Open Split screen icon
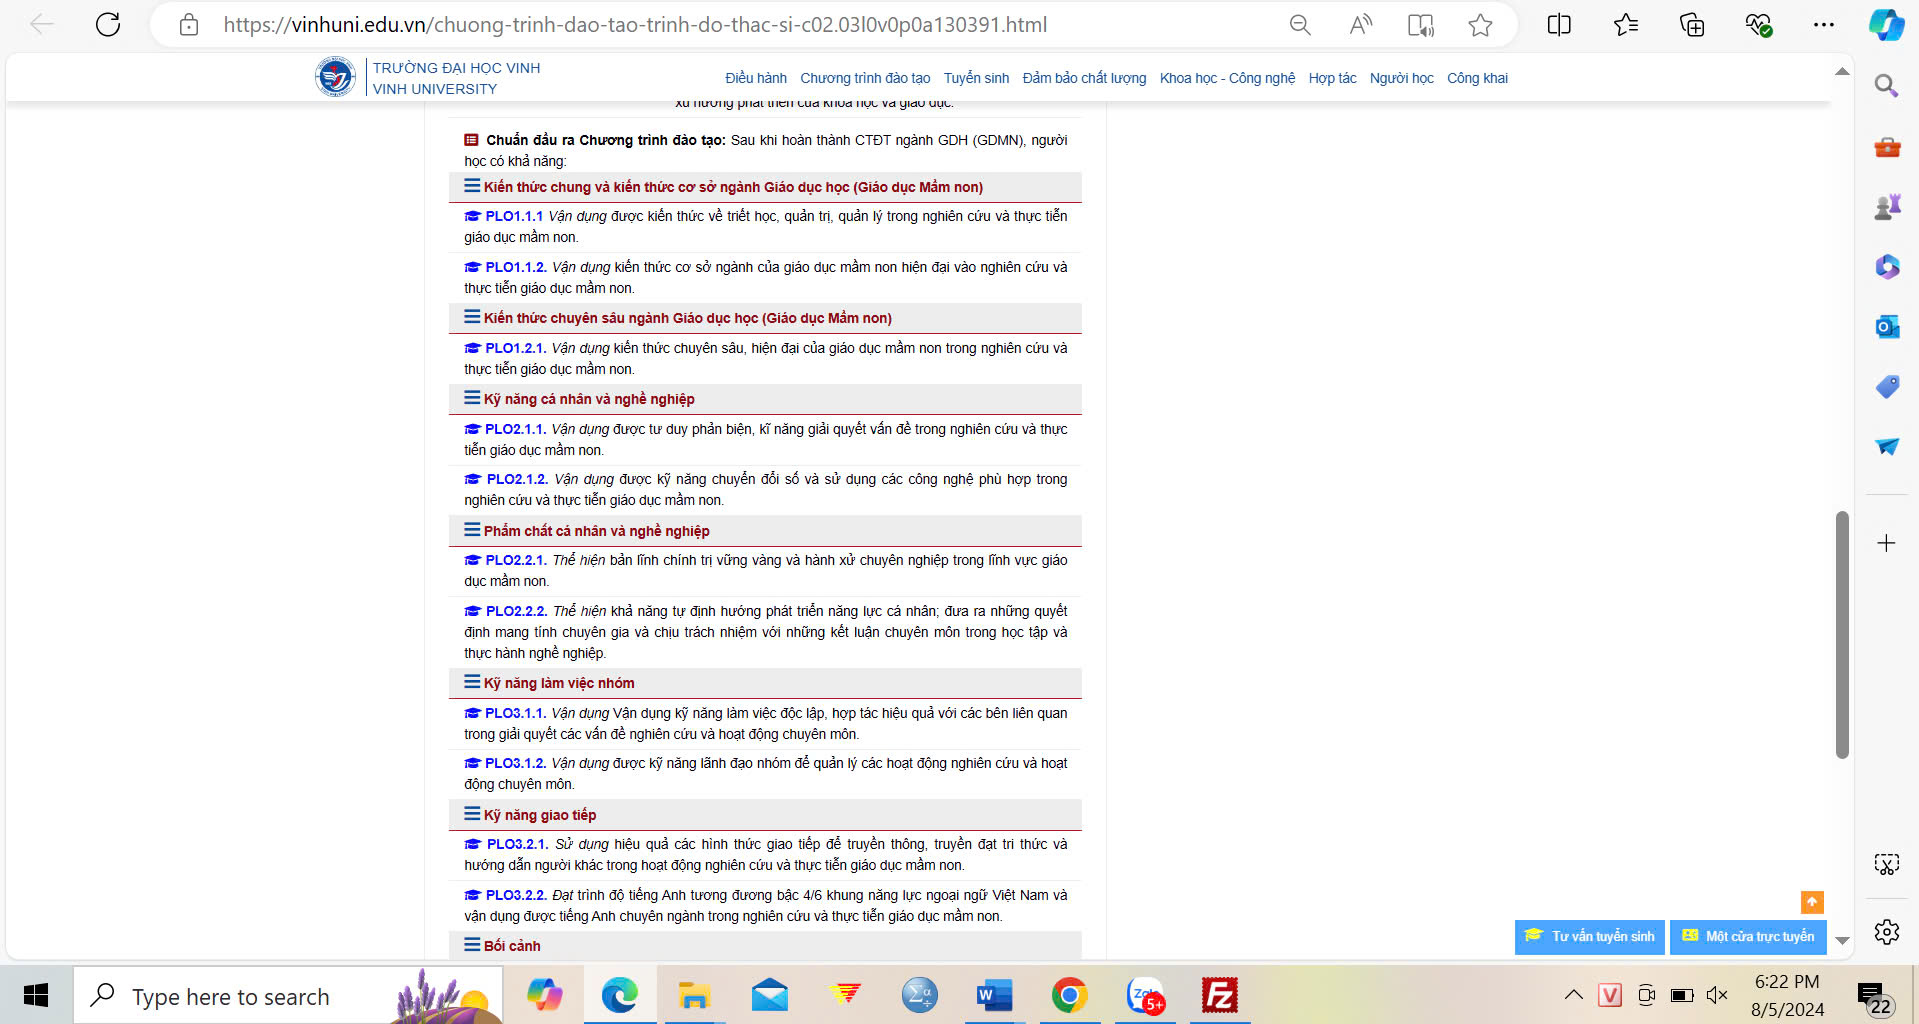 click(x=1559, y=25)
